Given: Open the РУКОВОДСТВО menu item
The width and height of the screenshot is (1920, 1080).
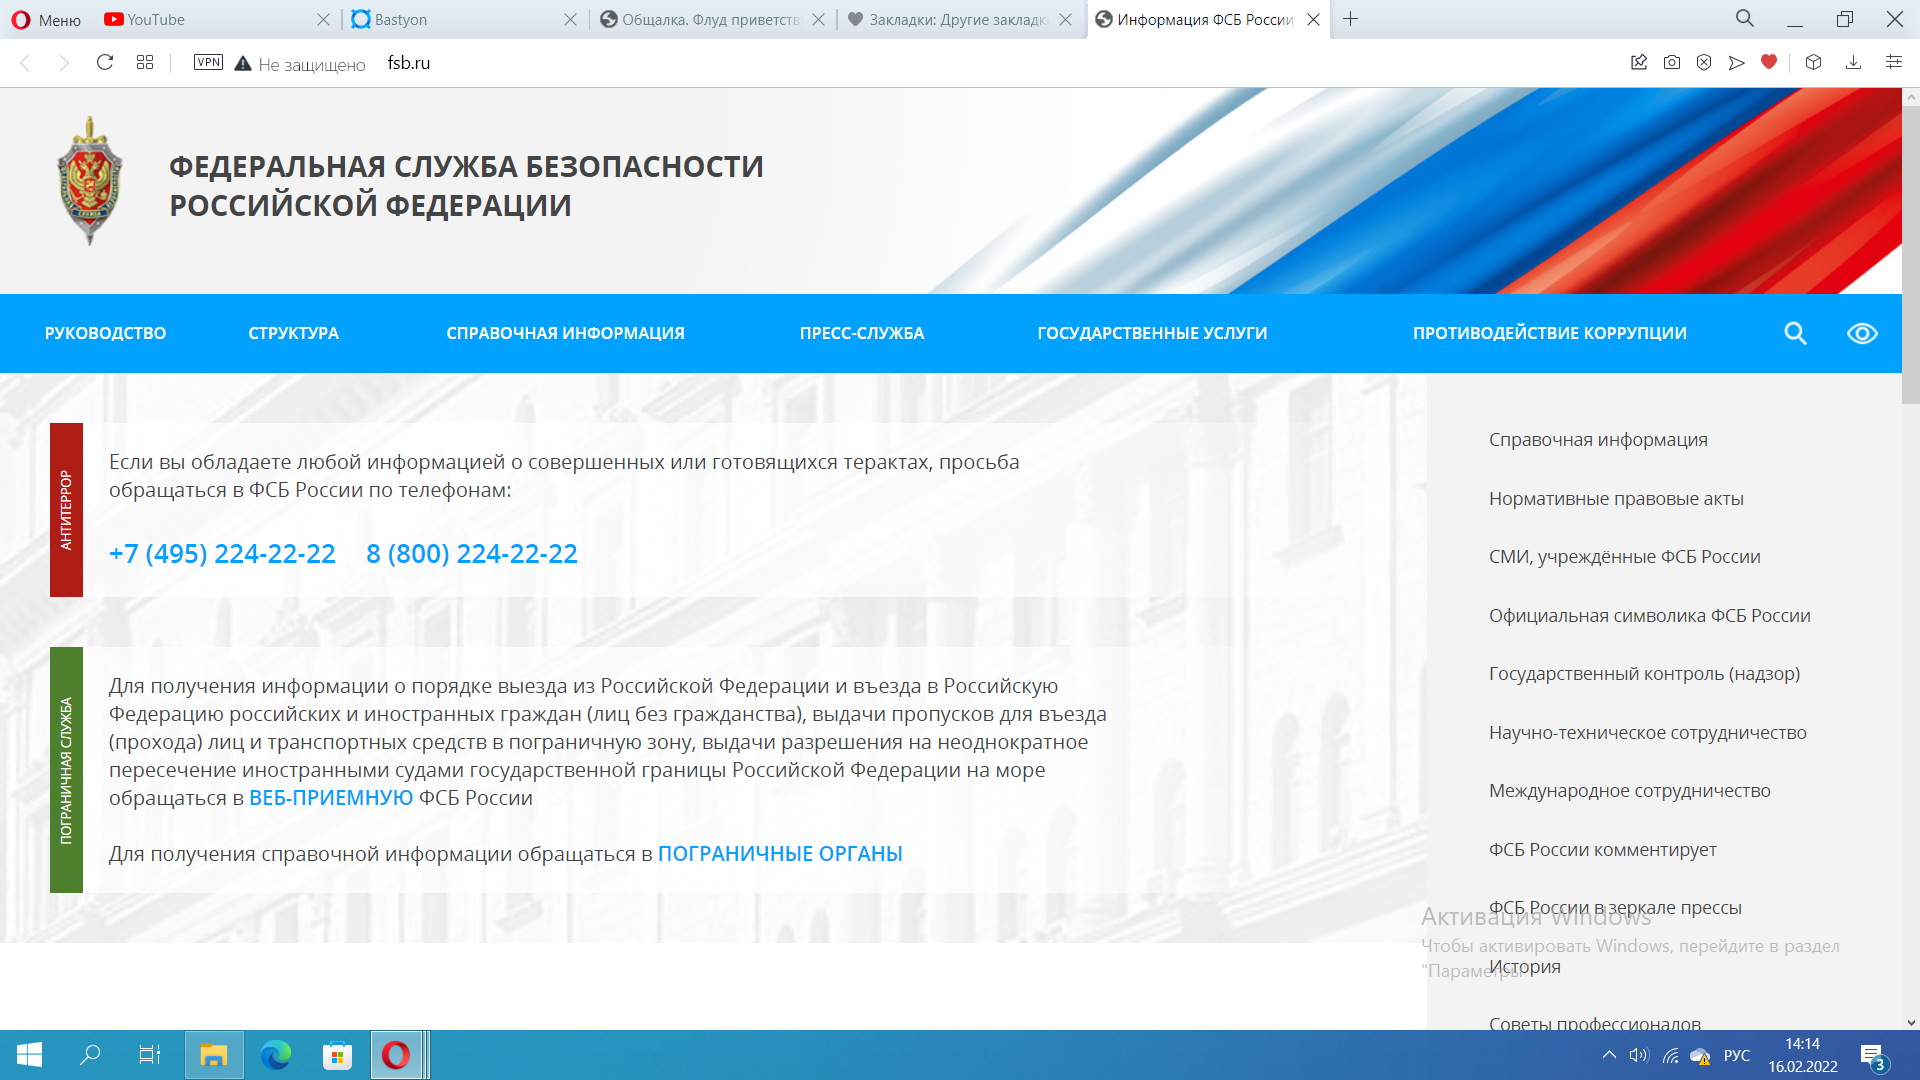Looking at the screenshot, I should (x=105, y=333).
